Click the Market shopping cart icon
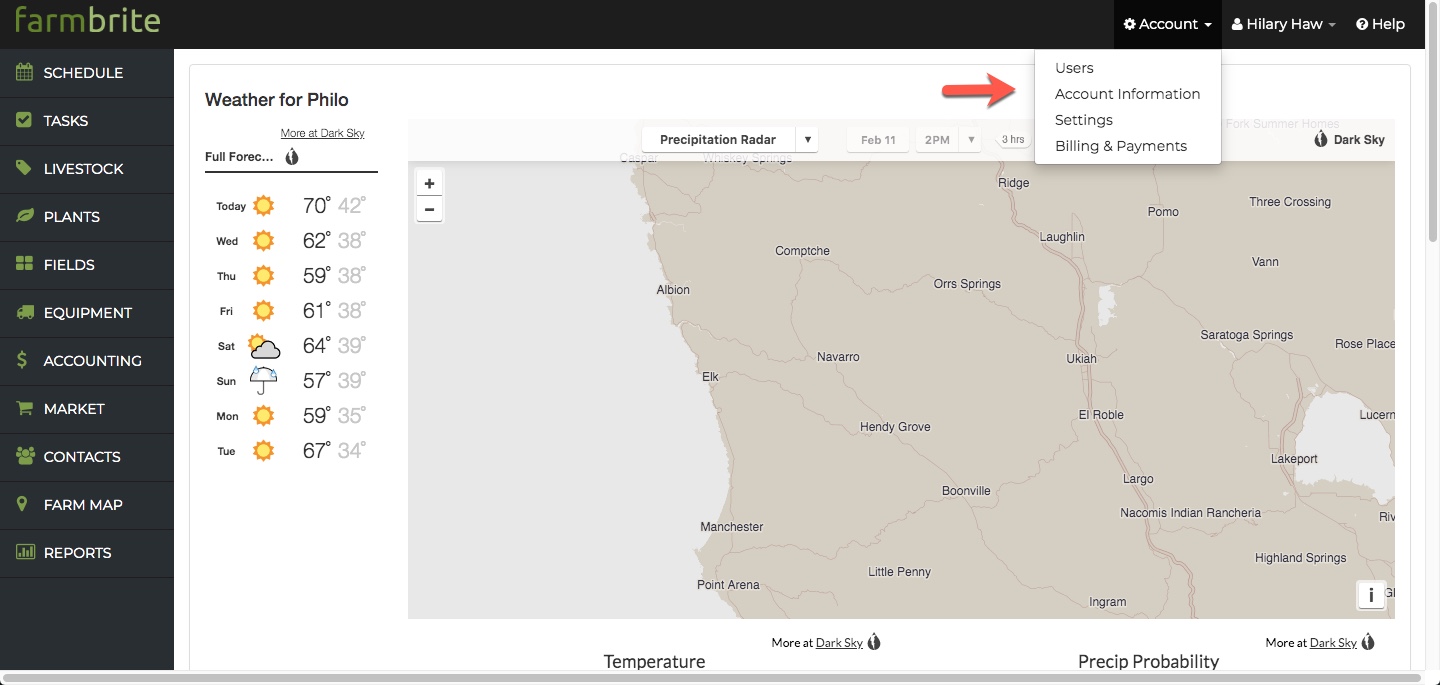The width and height of the screenshot is (1440, 685). coord(24,409)
